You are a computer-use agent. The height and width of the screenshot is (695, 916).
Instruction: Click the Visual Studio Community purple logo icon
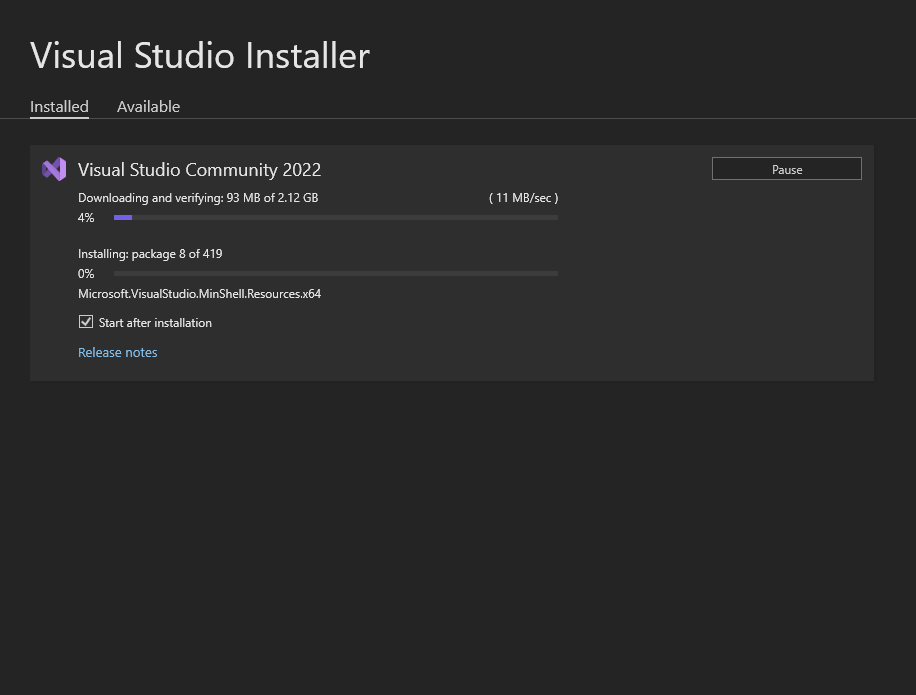pos(54,169)
